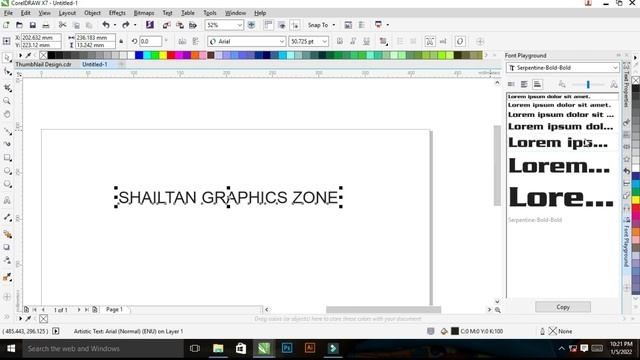Save the document using the floppy icon

tap(33, 25)
